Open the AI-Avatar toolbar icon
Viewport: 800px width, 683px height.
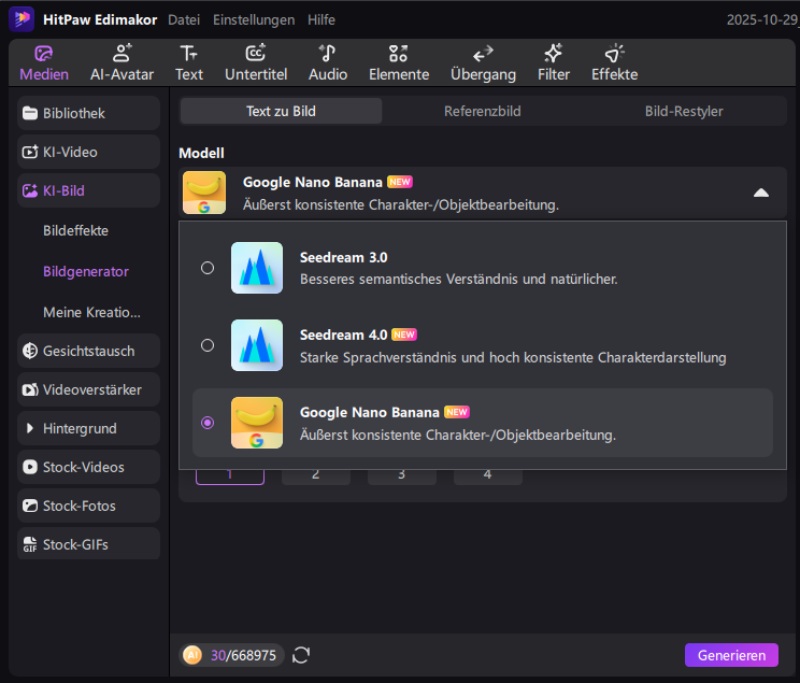click(x=122, y=54)
